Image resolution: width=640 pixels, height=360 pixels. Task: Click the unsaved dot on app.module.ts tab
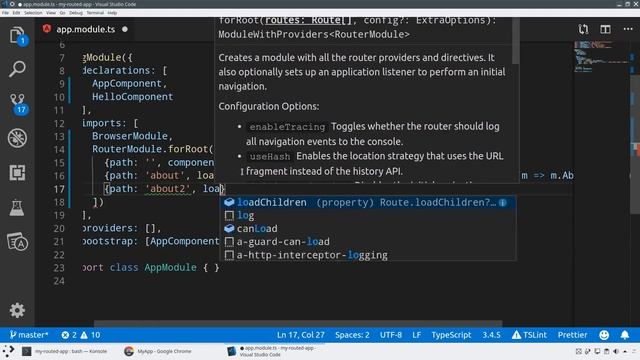tap(125, 29)
